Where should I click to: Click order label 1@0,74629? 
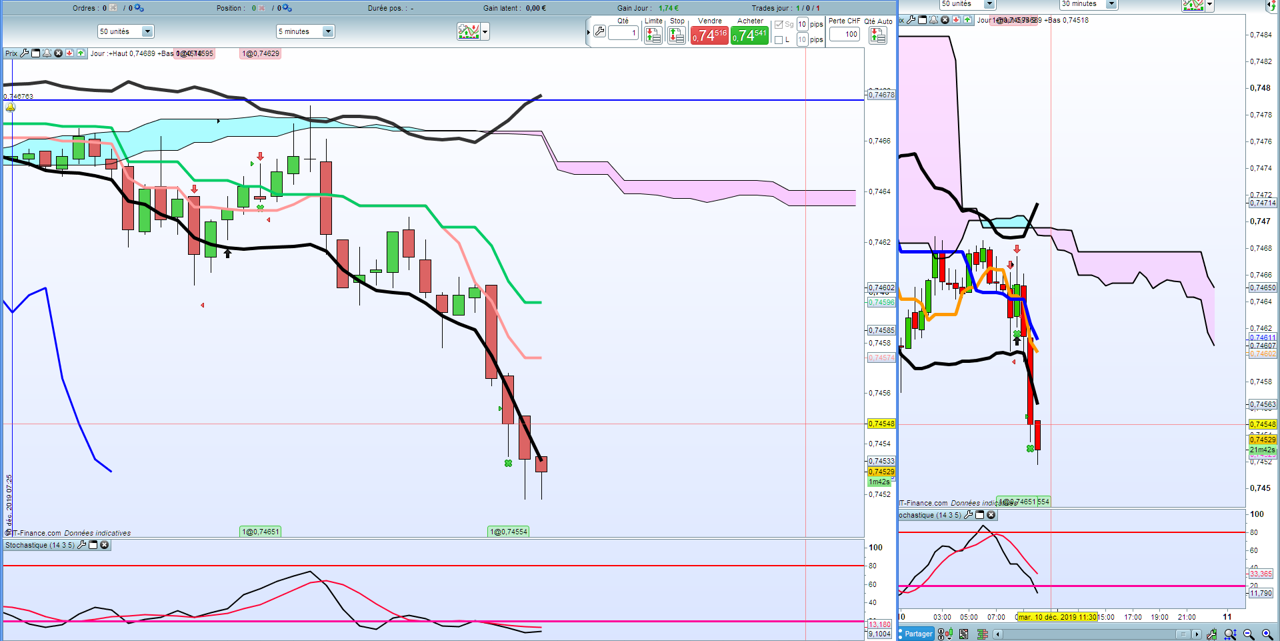pyautogui.click(x=260, y=53)
